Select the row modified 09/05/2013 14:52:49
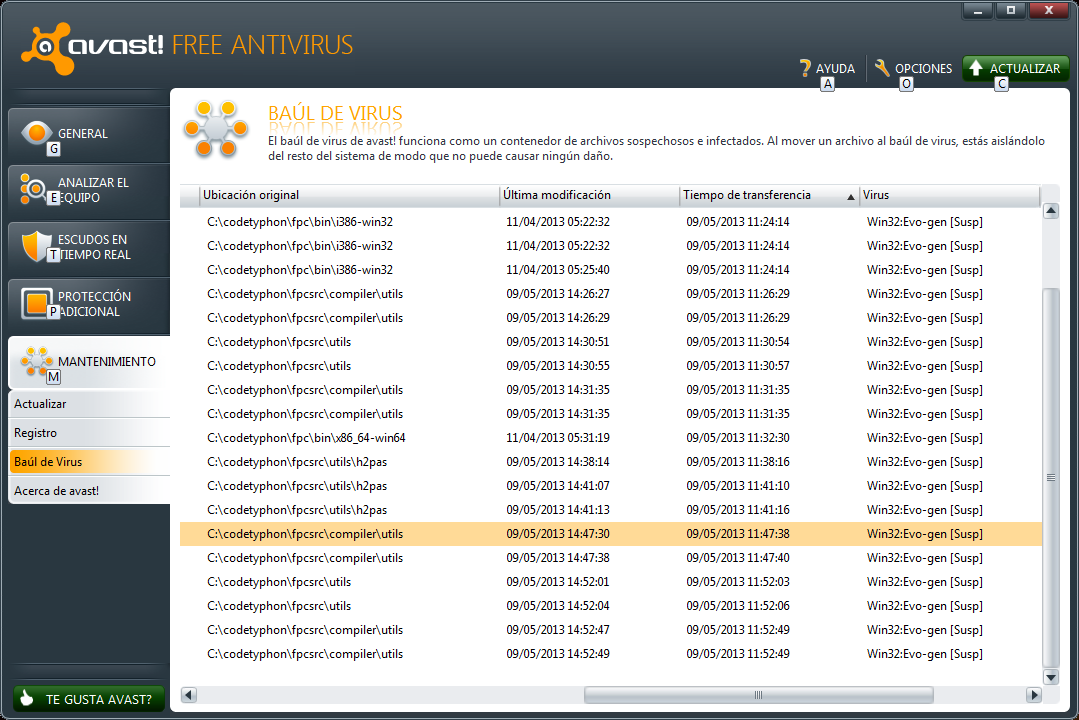The width and height of the screenshot is (1079, 720). point(610,654)
